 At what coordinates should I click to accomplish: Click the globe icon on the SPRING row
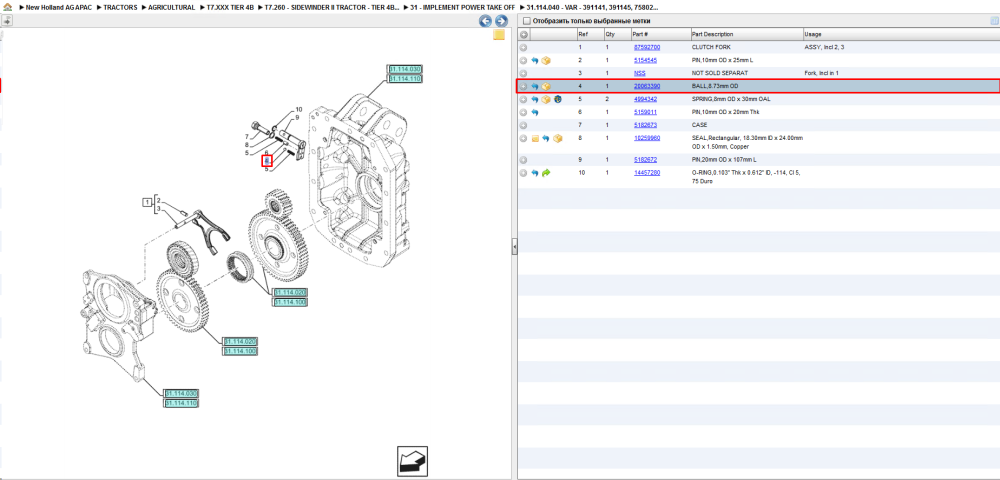[x=557, y=99]
